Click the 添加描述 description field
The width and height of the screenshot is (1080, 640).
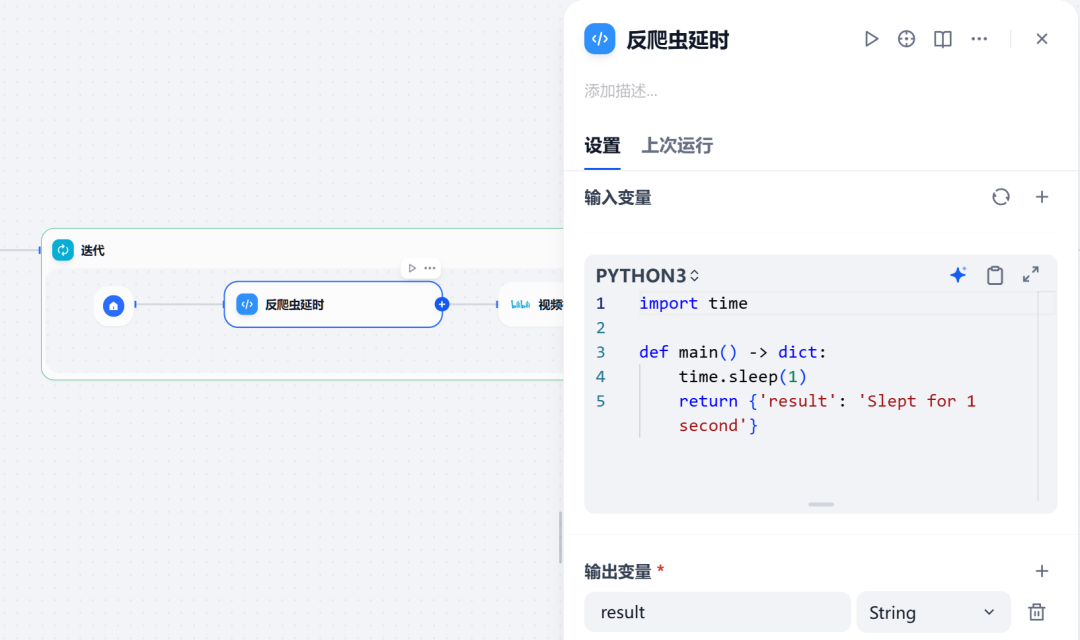pos(621,91)
